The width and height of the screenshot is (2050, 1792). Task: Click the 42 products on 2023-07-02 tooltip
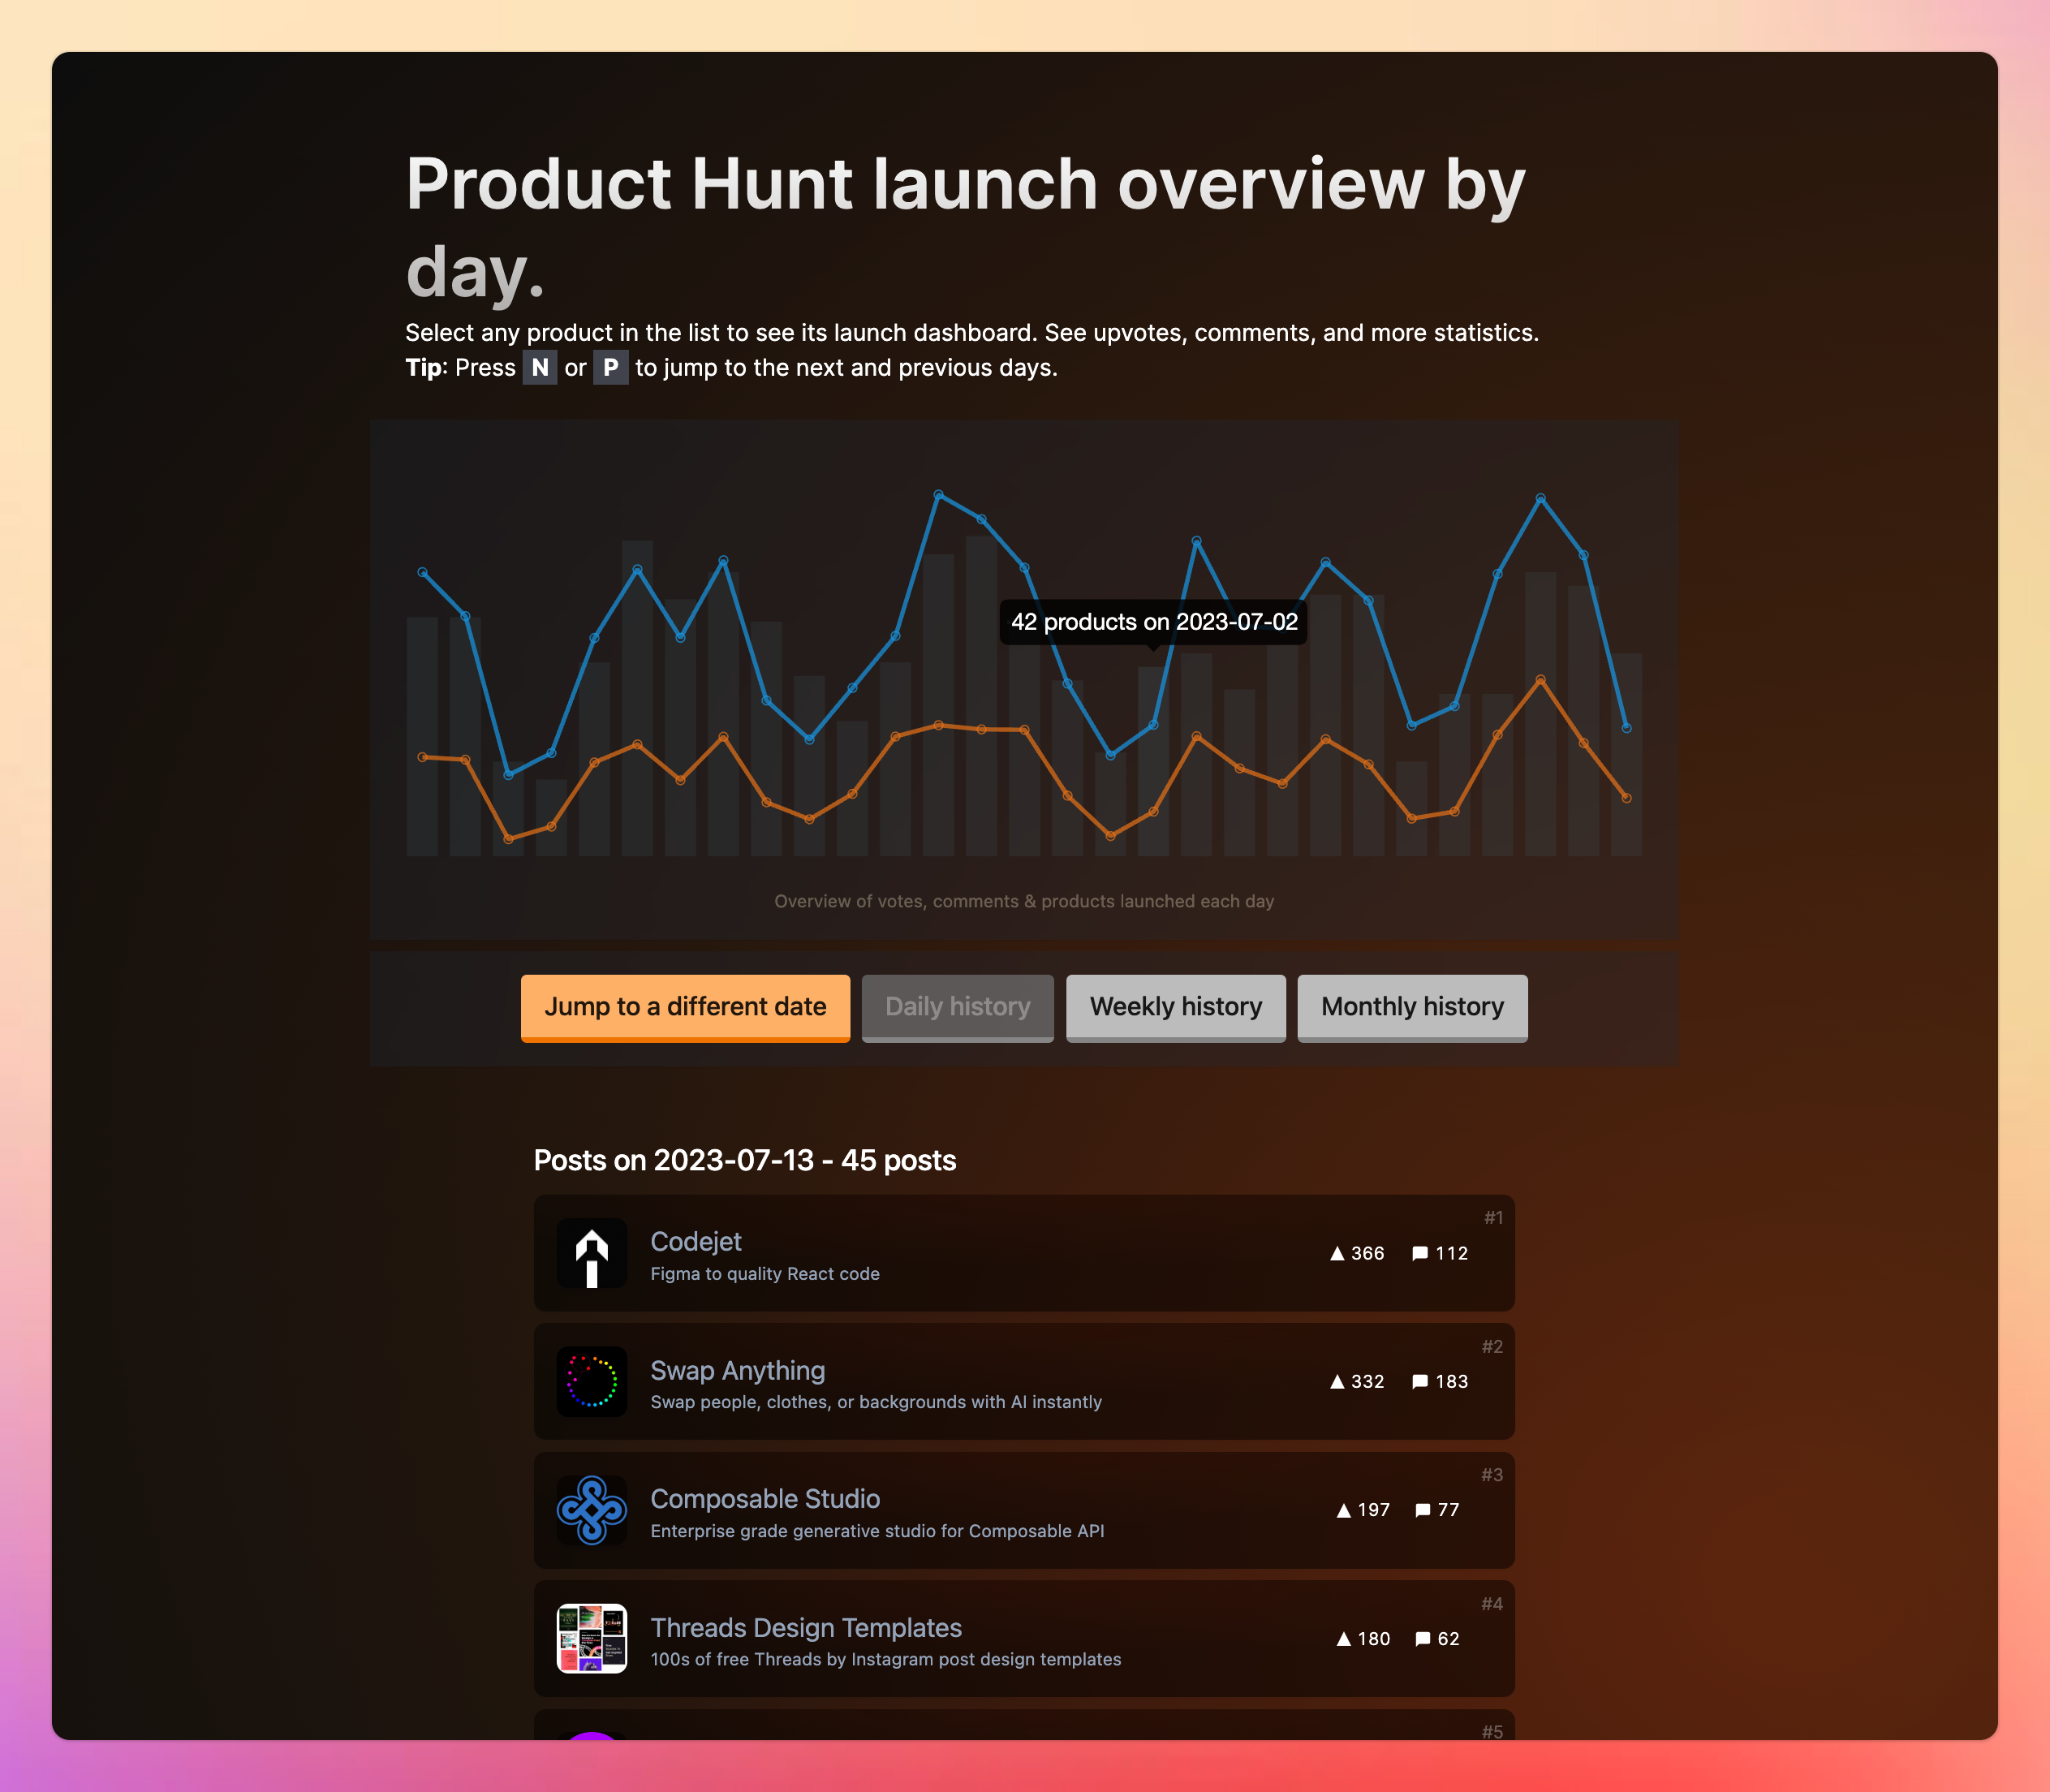coord(1154,622)
